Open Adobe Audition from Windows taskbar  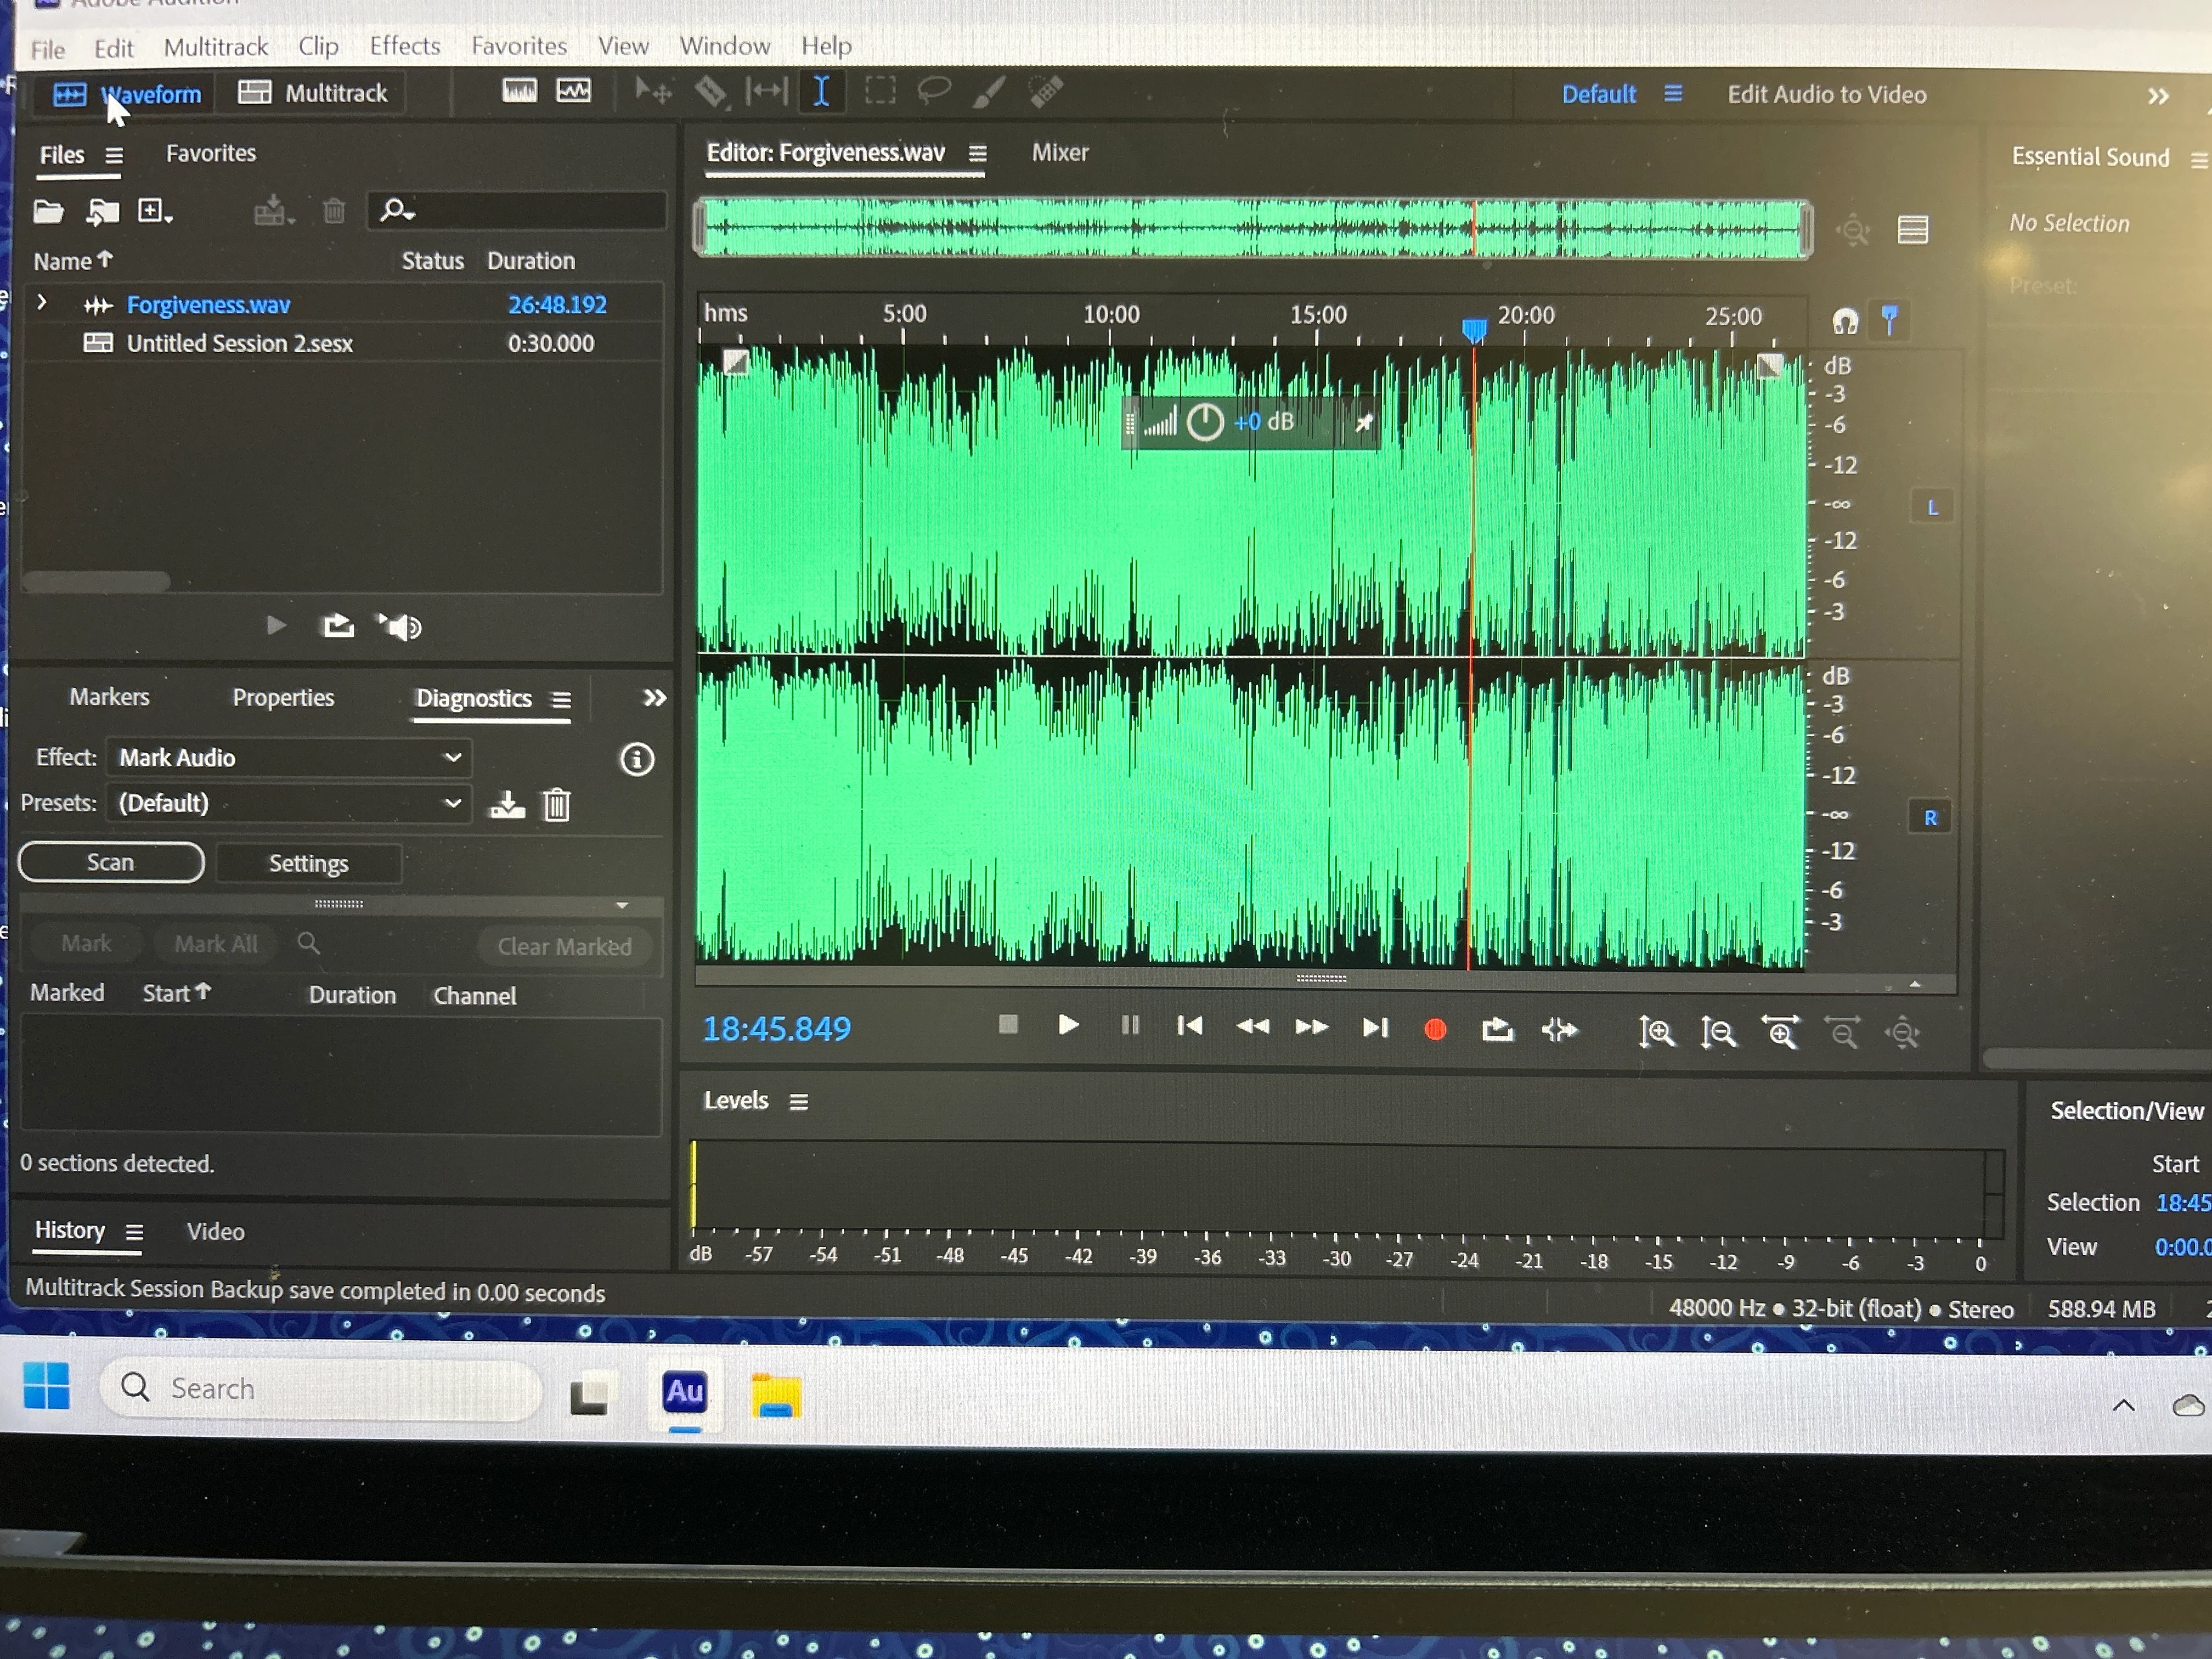click(684, 1392)
